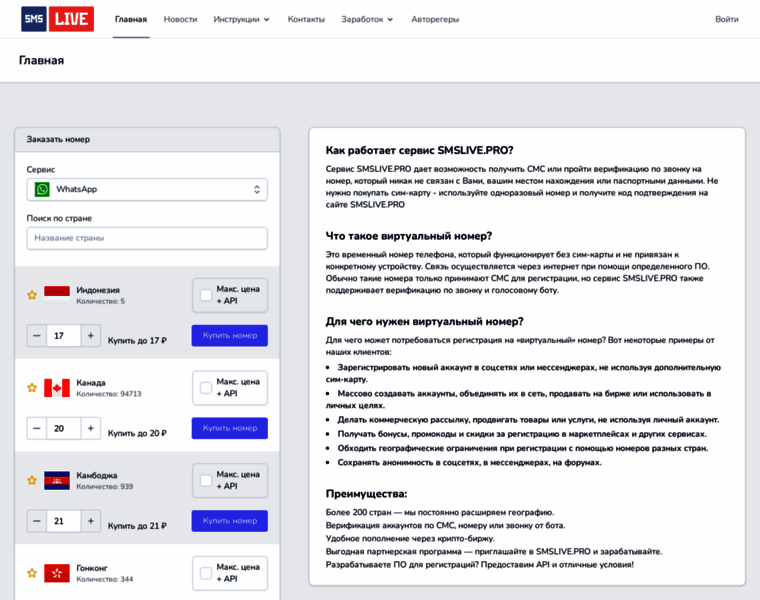The width and height of the screenshot is (760, 600).
Task: Click the Канада price field showing 20
Action: pyautogui.click(x=63, y=428)
